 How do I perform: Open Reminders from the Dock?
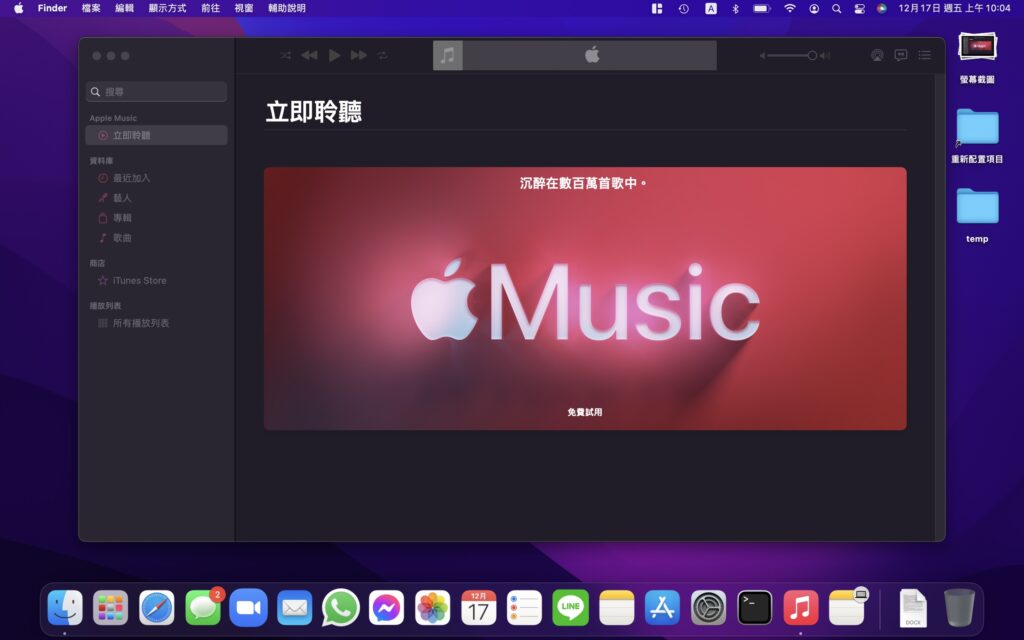[524, 607]
